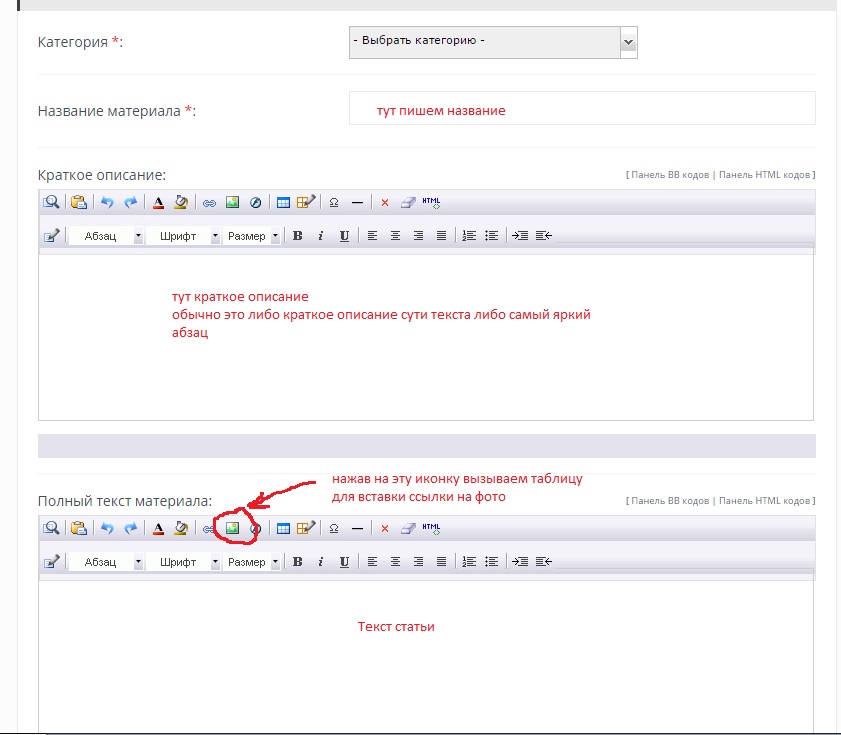Insert special character Omega in short description editor
This screenshot has width=841, height=735.
coord(334,202)
